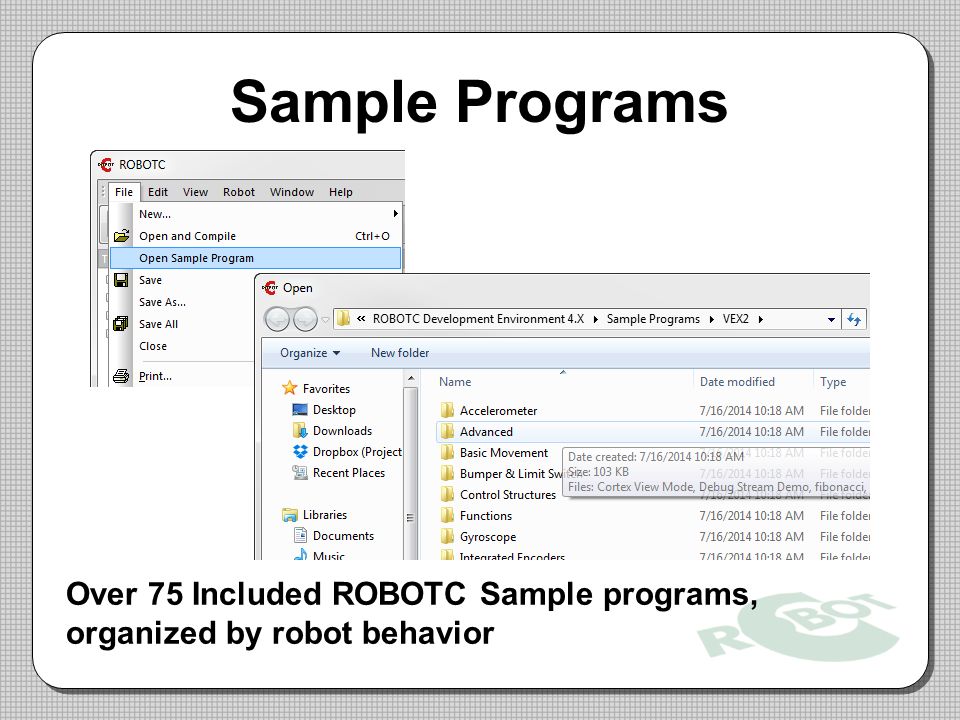Screen dimensions: 960x720
Task: Sort by Name column header
Action: tap(455, 381)
